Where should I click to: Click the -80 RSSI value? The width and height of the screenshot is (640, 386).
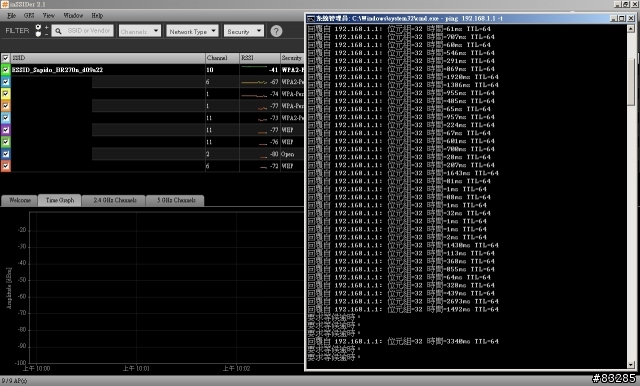click(x=274, y=154)
